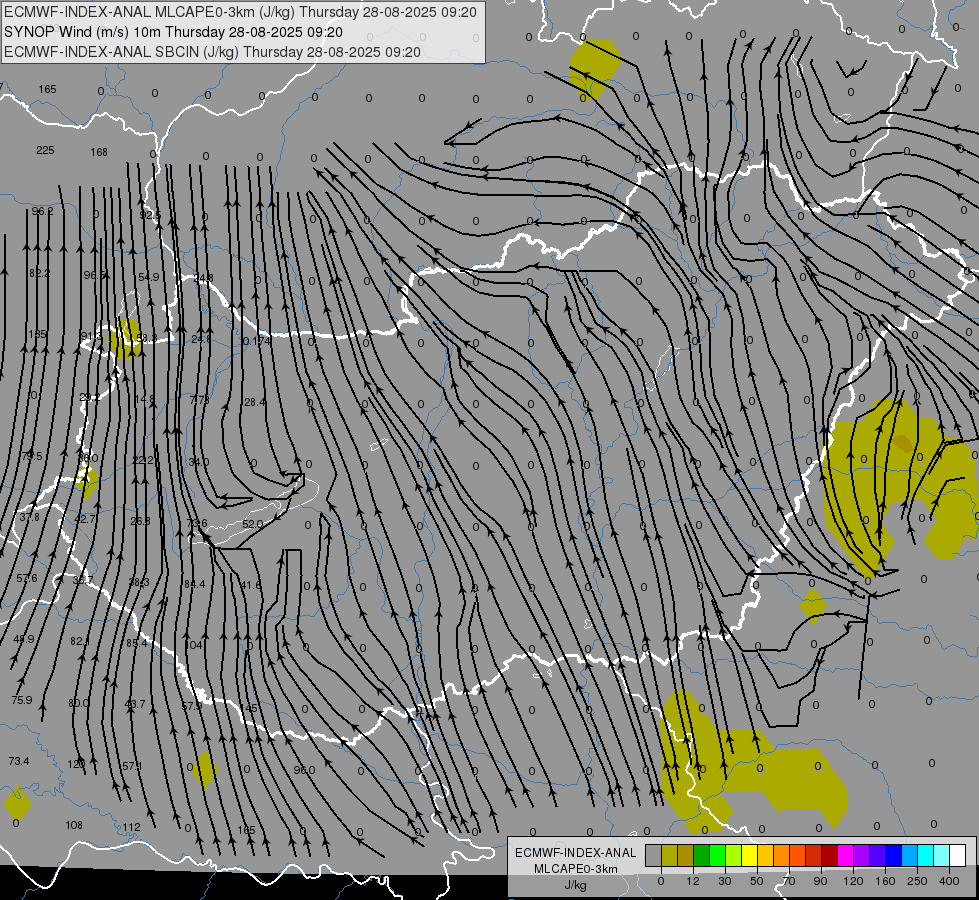
Task: Pick the dark green legend swatch
Action: pyautogui.click(x=702, y=856)
